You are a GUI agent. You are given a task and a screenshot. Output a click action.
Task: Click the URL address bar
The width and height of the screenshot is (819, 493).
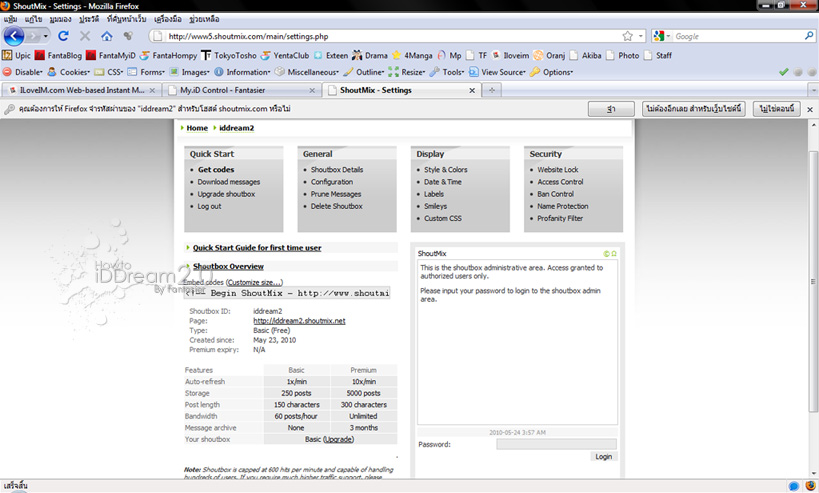[387, 36]
